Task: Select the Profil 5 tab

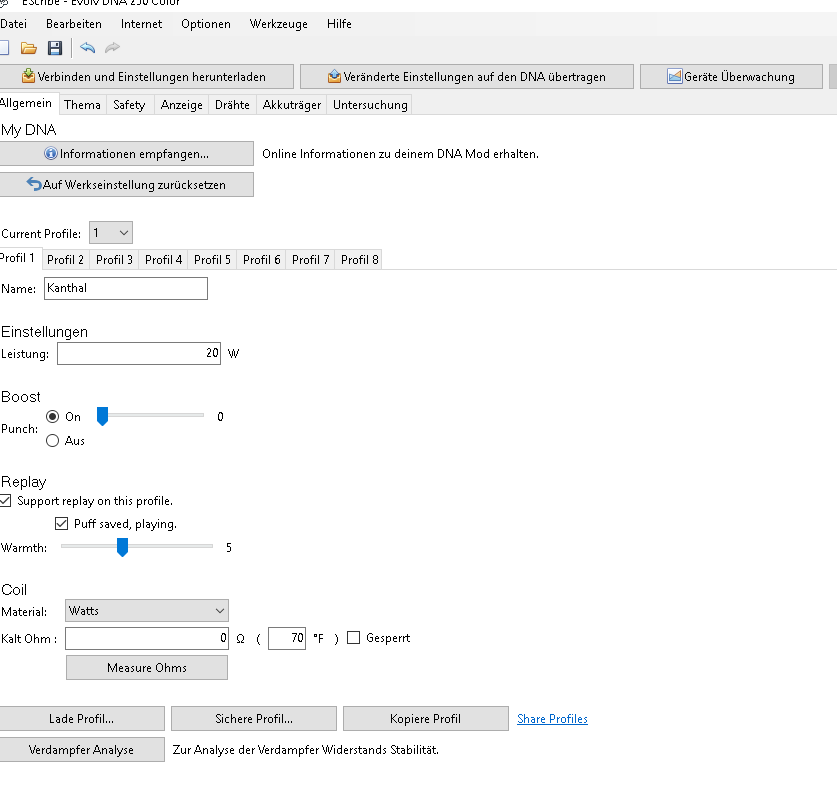Action: coord(212,260)
